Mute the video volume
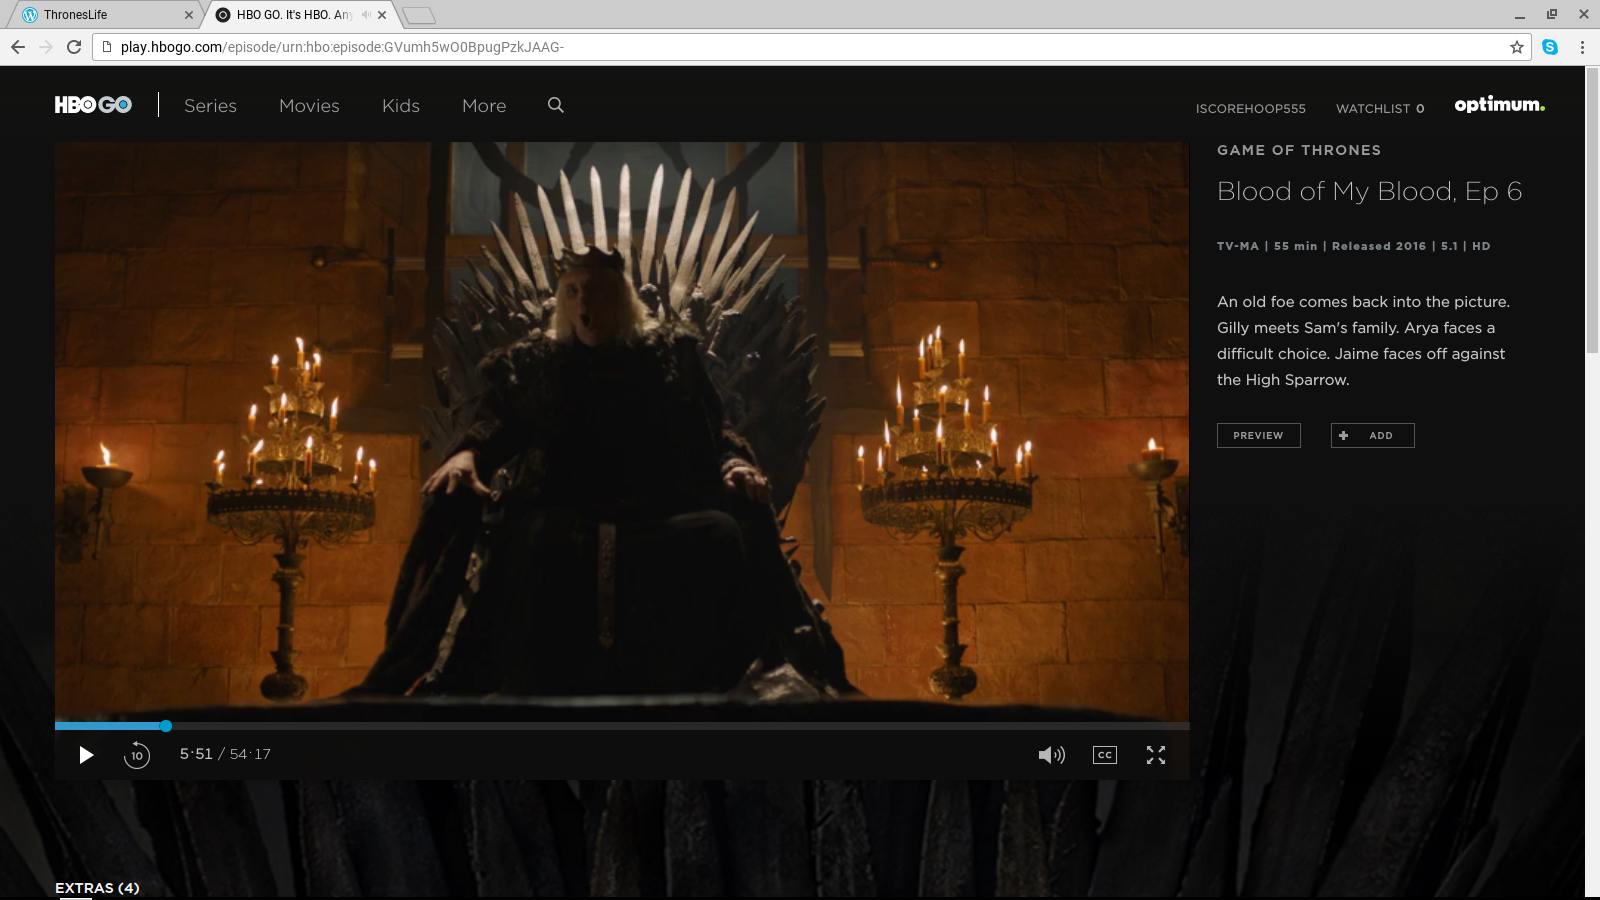Screen dimensions: 1600x900 tap(1051, 755)
